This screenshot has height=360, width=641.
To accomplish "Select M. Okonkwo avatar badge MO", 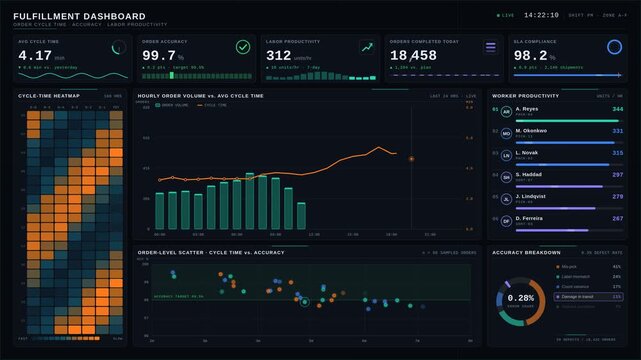I will point(506,134).
